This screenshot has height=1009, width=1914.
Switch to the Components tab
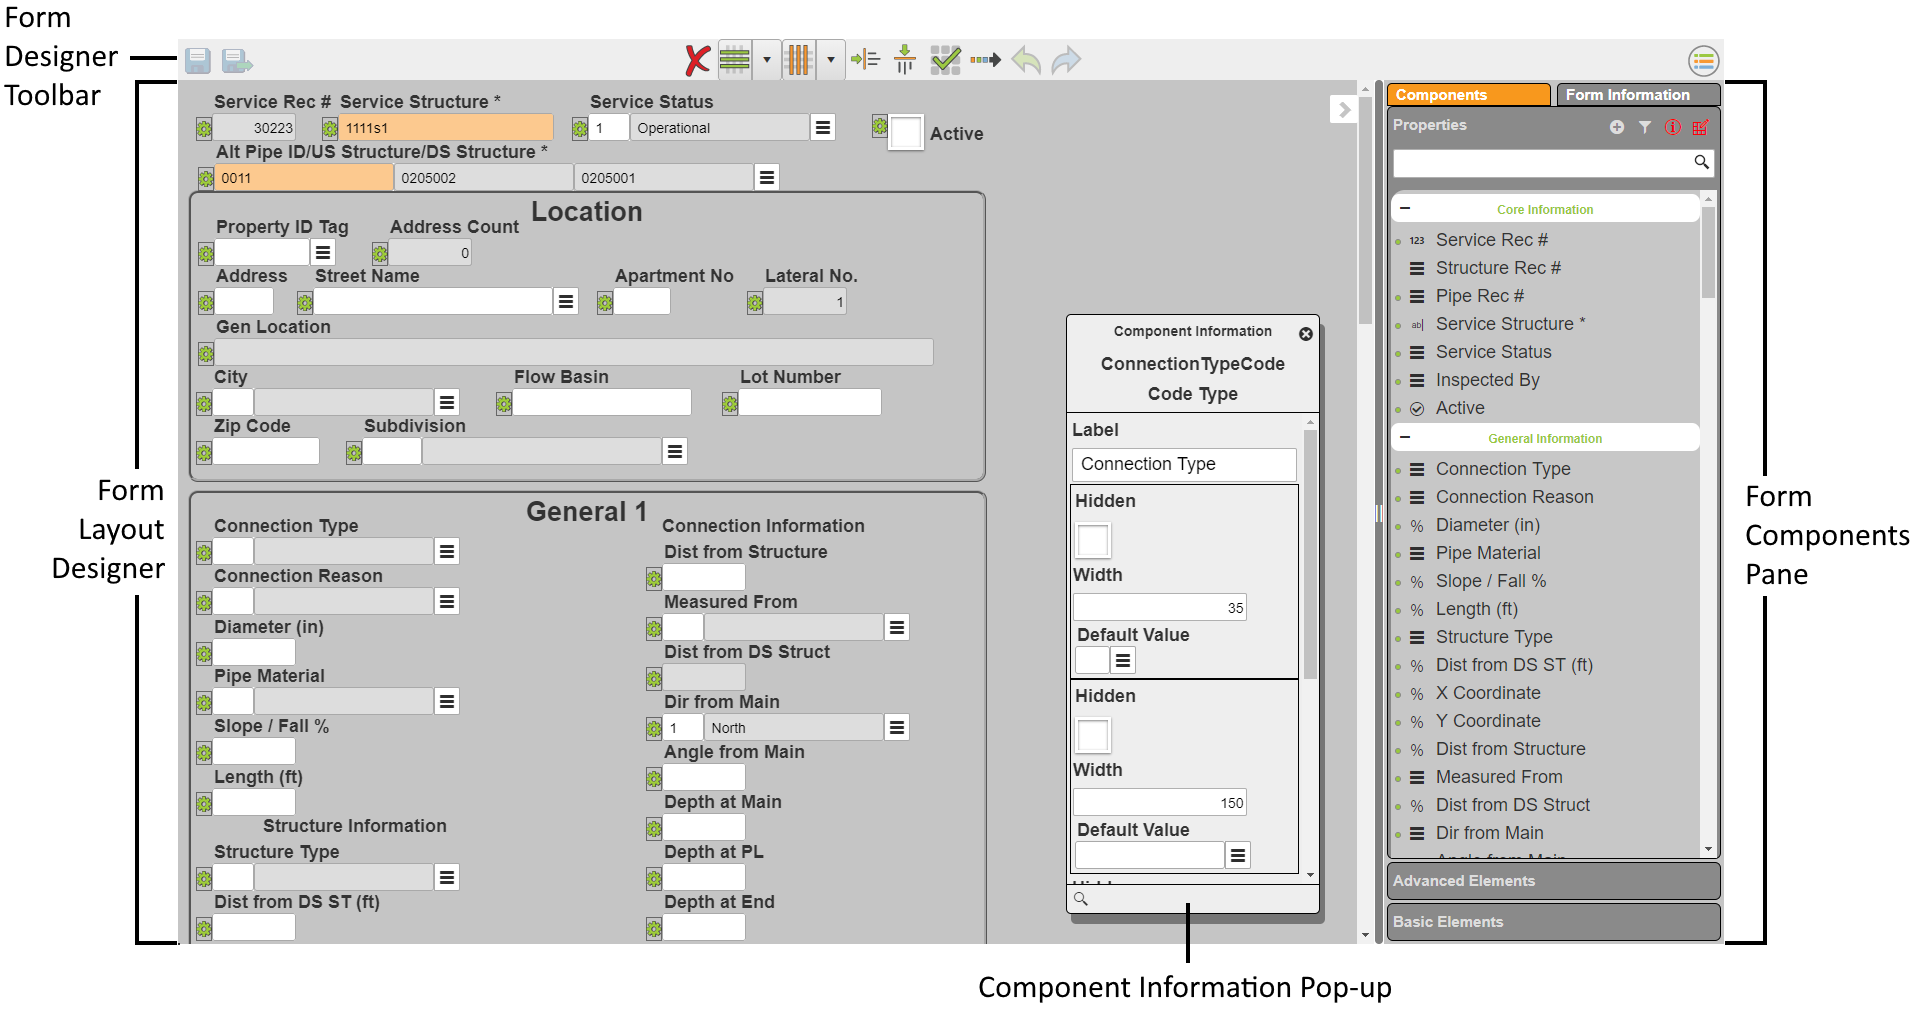point(1468,95)
